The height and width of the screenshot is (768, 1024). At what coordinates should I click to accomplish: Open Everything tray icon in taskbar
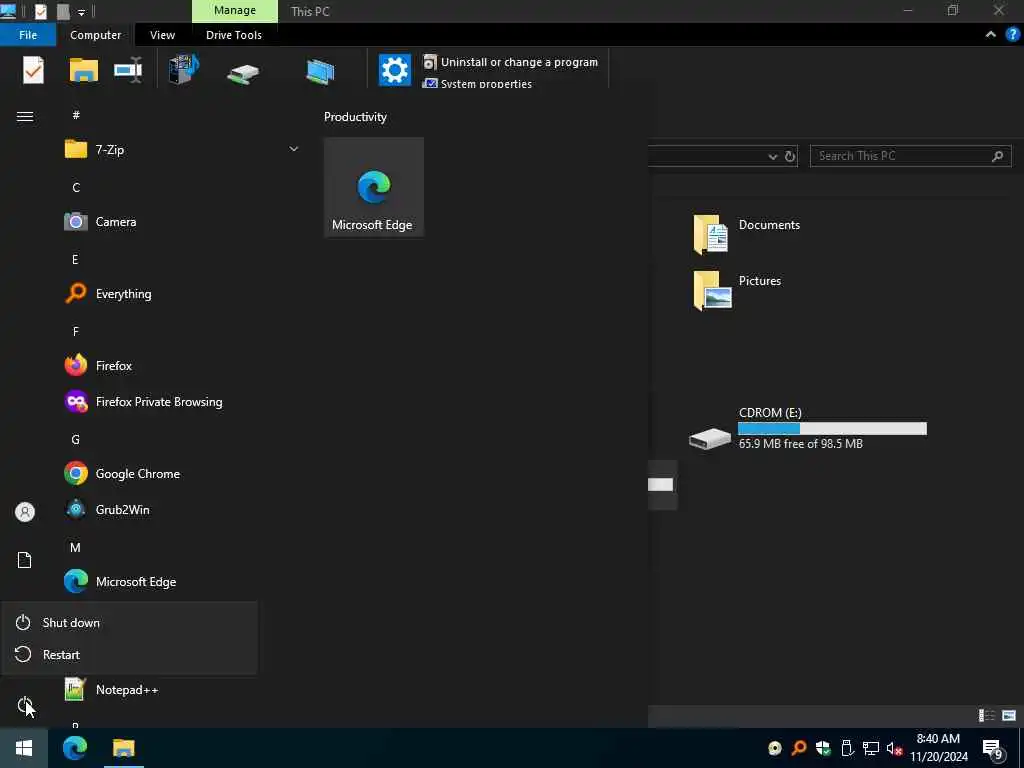pos(799,748)
